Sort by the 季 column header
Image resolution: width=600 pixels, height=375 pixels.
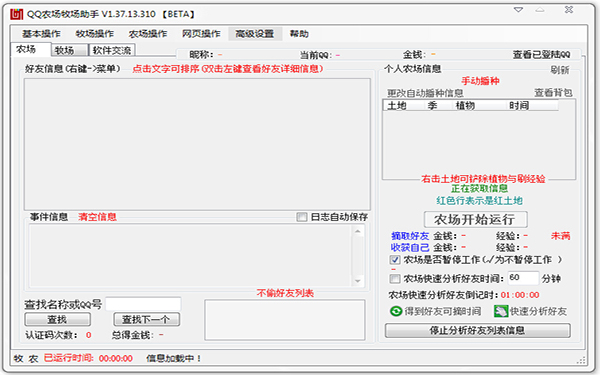pyautogui.click(x=437, y=106)
